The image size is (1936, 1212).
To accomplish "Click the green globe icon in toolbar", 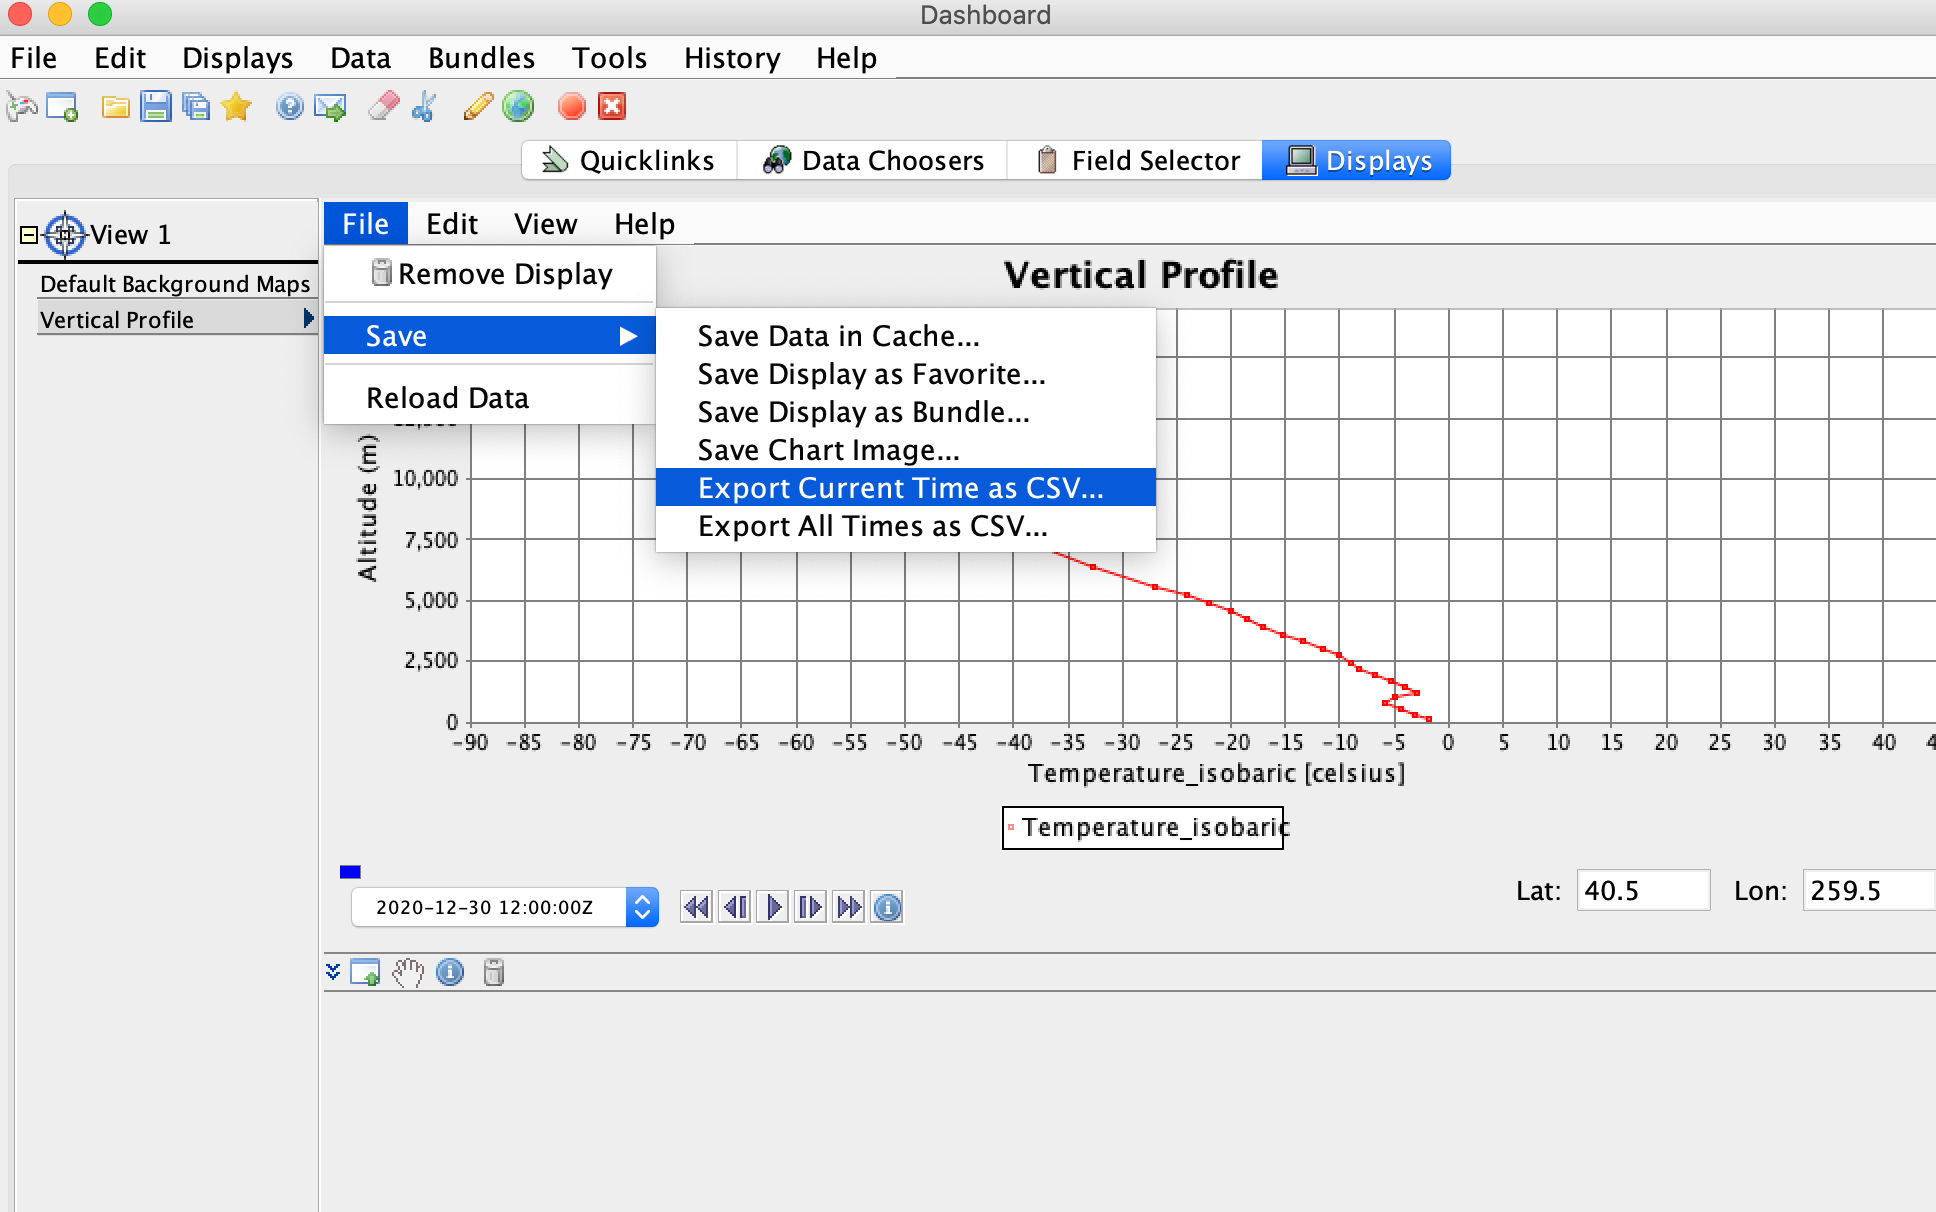I will [x=518, y=106].
